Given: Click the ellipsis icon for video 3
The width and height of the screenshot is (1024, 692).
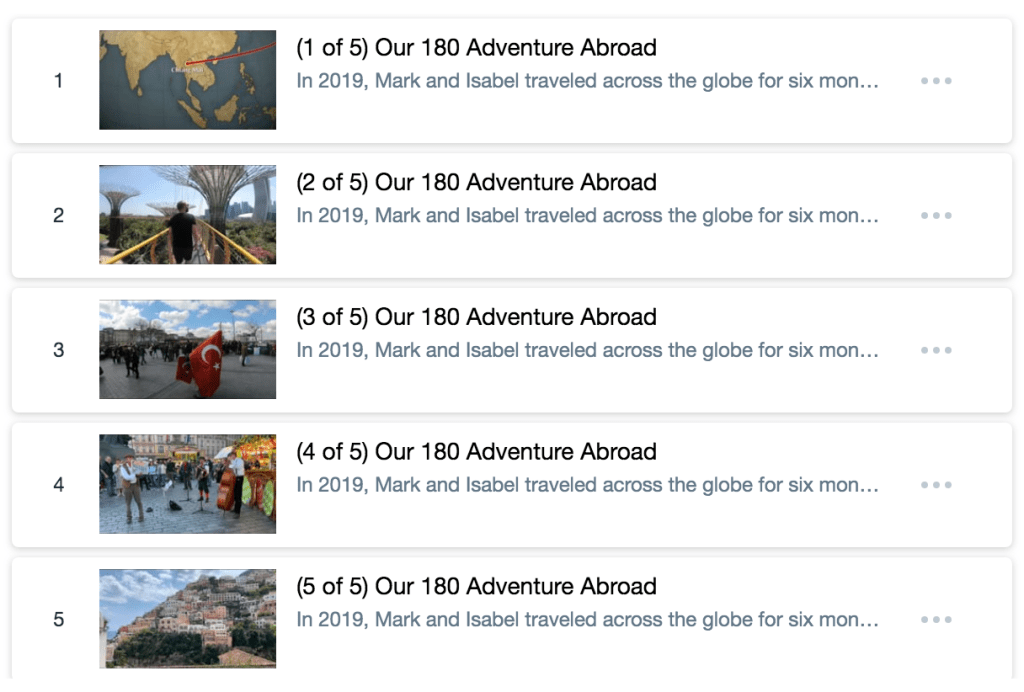Looking at the screenshot, I should (936, 351).
